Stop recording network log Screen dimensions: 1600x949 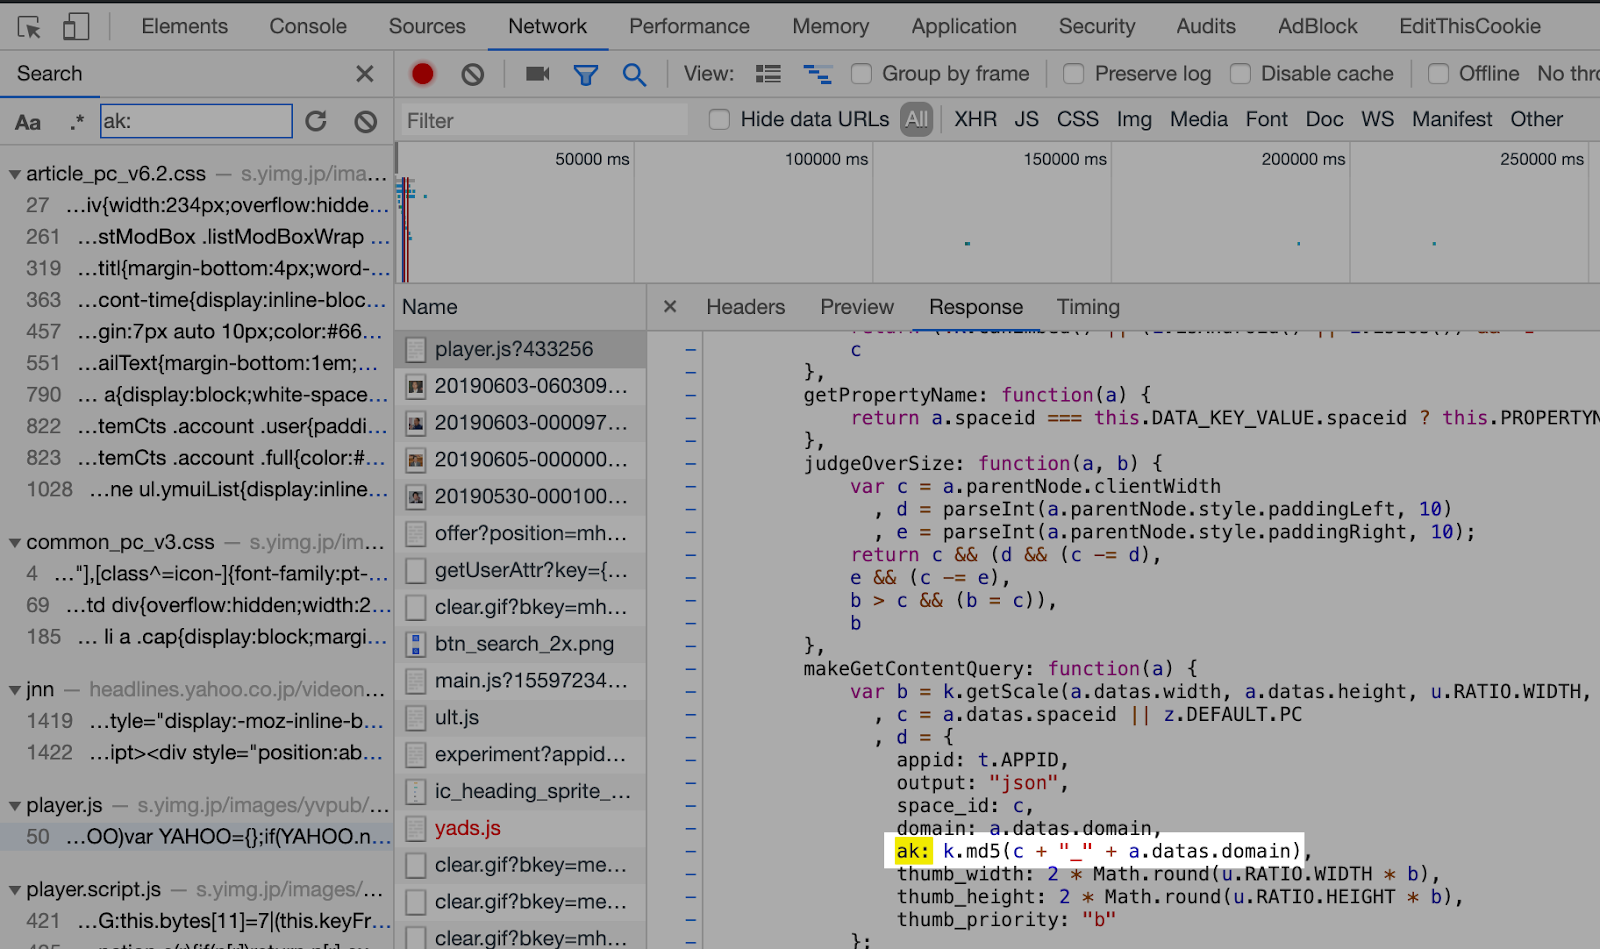click(x=422, y=73)
